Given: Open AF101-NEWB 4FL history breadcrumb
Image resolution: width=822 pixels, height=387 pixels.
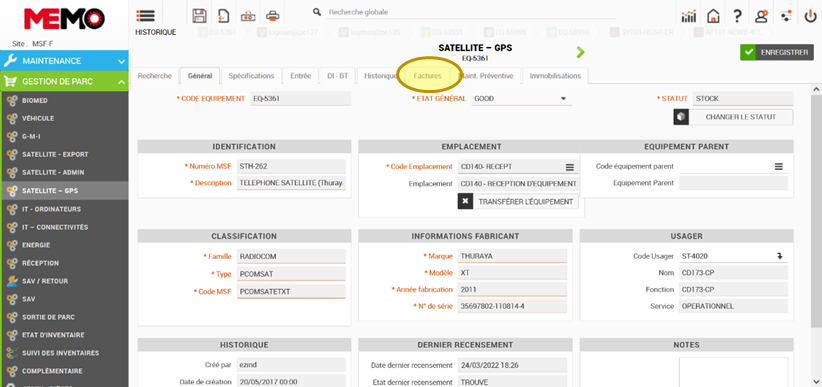Looking at the screenshot, I should [727, 33].
